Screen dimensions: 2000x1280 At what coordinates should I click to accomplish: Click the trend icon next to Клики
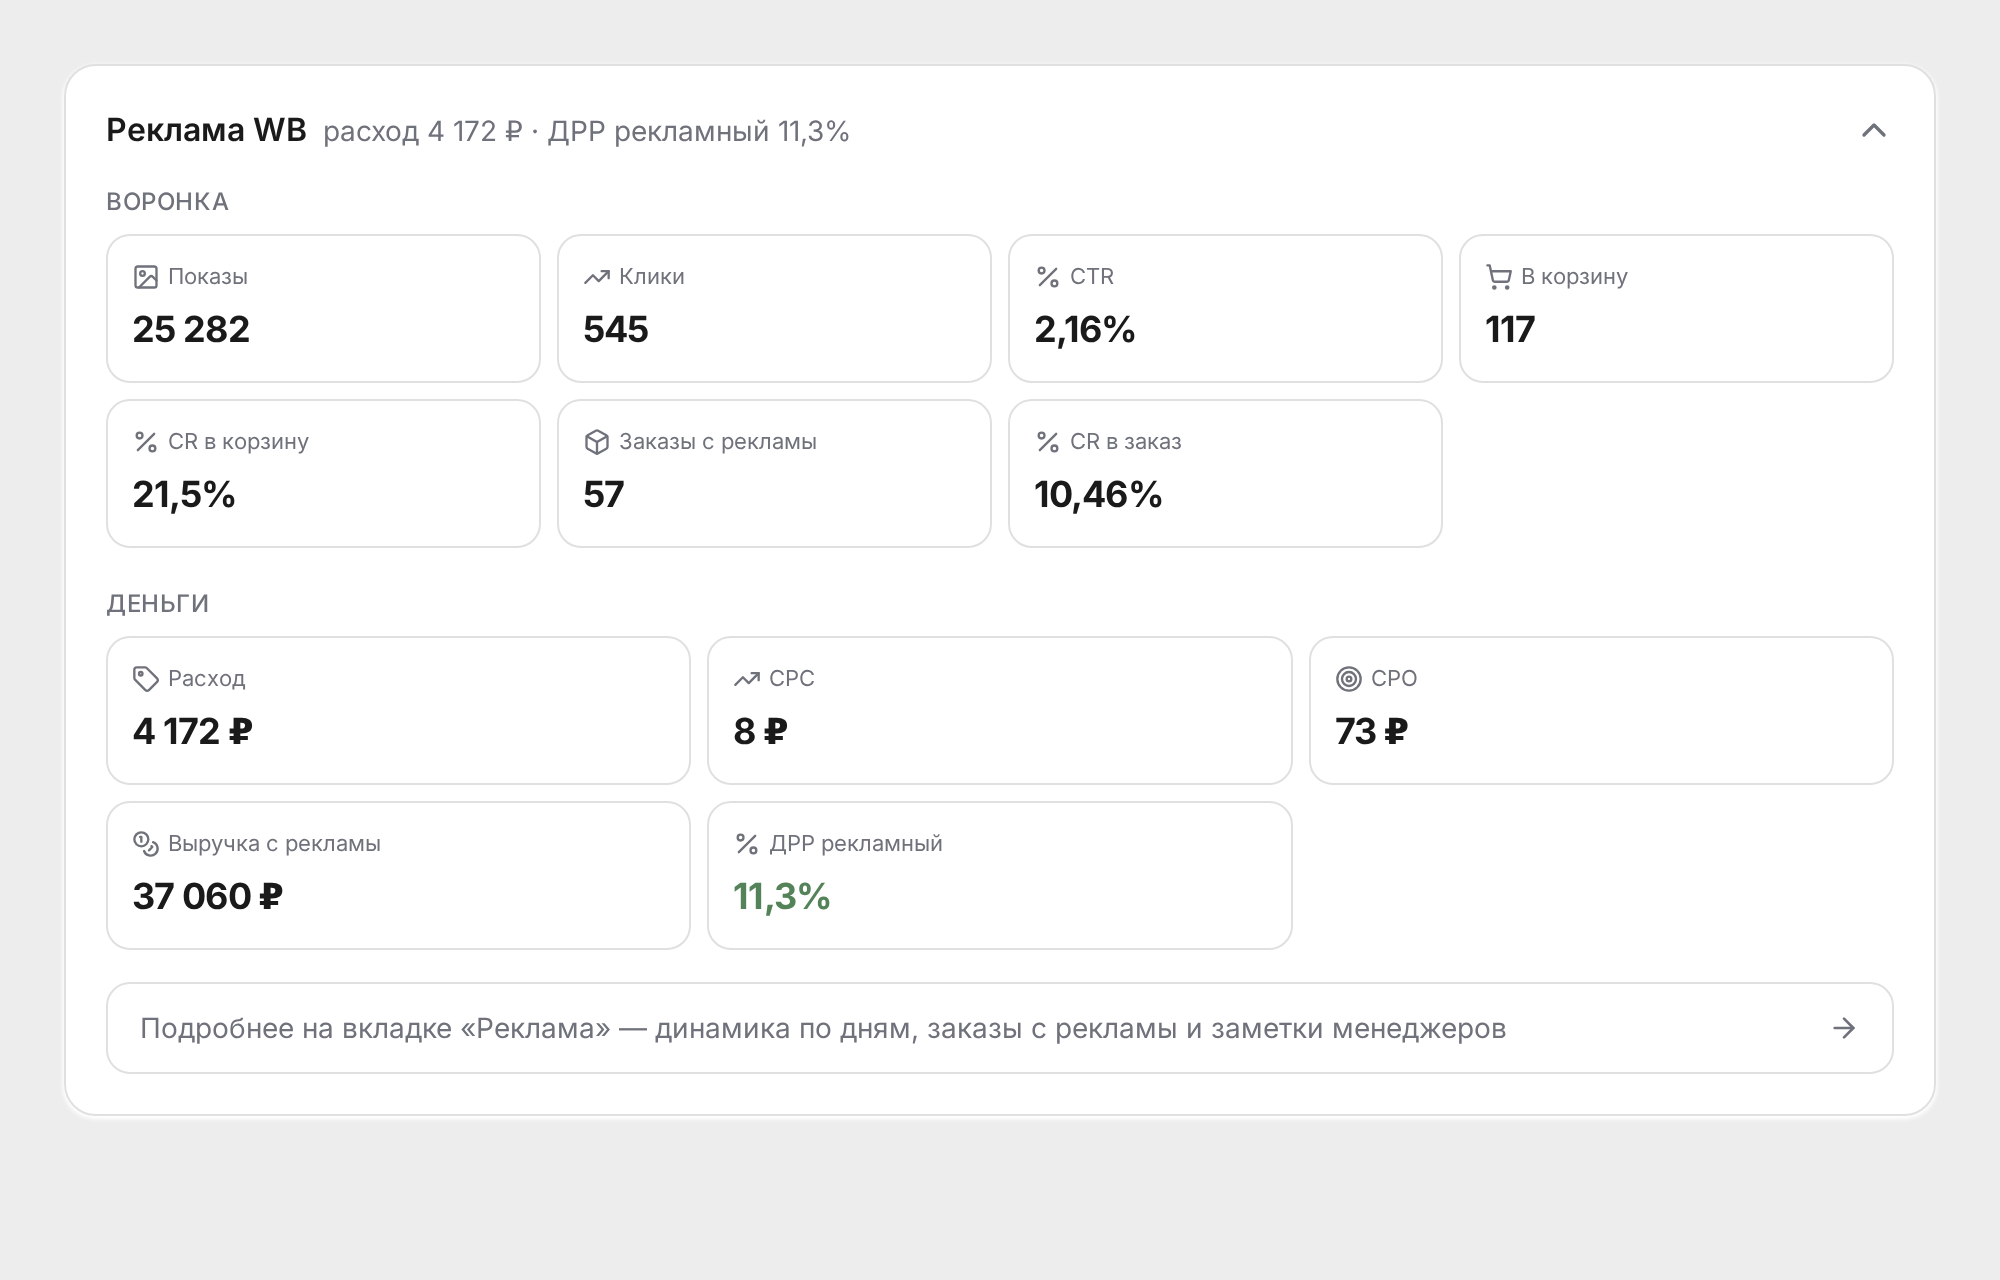(x=597, y=277)
